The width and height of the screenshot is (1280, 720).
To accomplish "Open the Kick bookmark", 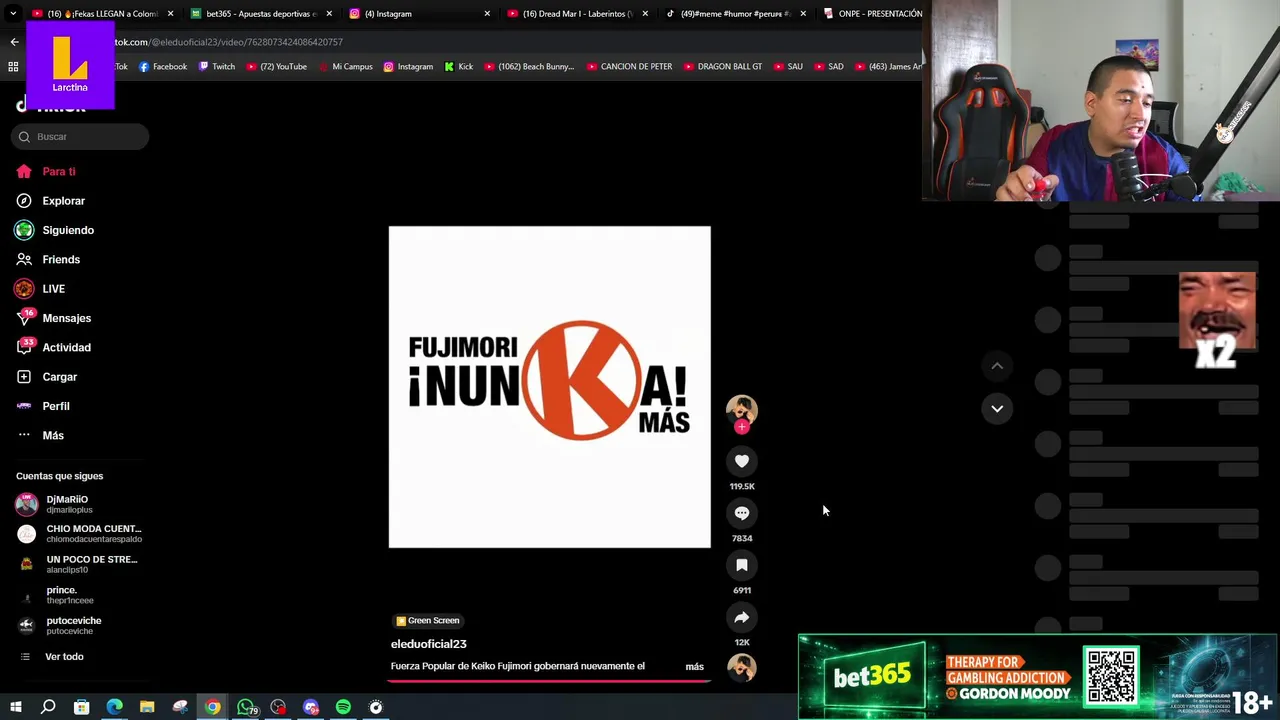I will tap(459, 67).
